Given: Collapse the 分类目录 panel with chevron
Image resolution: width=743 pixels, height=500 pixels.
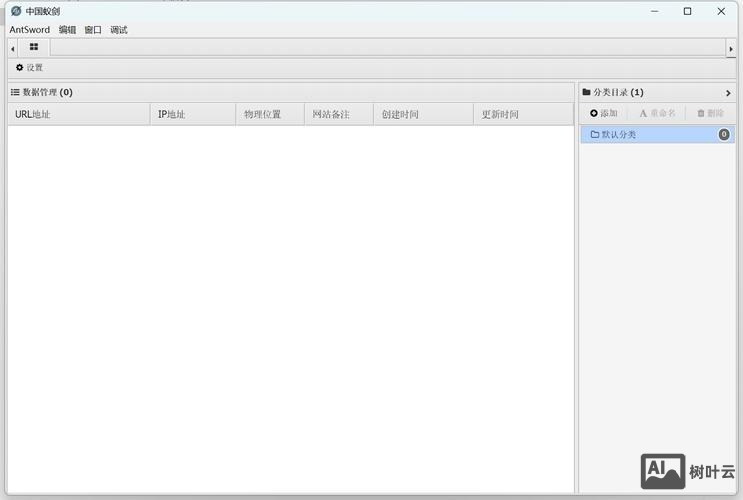Looking at the screenshot, I should click(728, 93).
